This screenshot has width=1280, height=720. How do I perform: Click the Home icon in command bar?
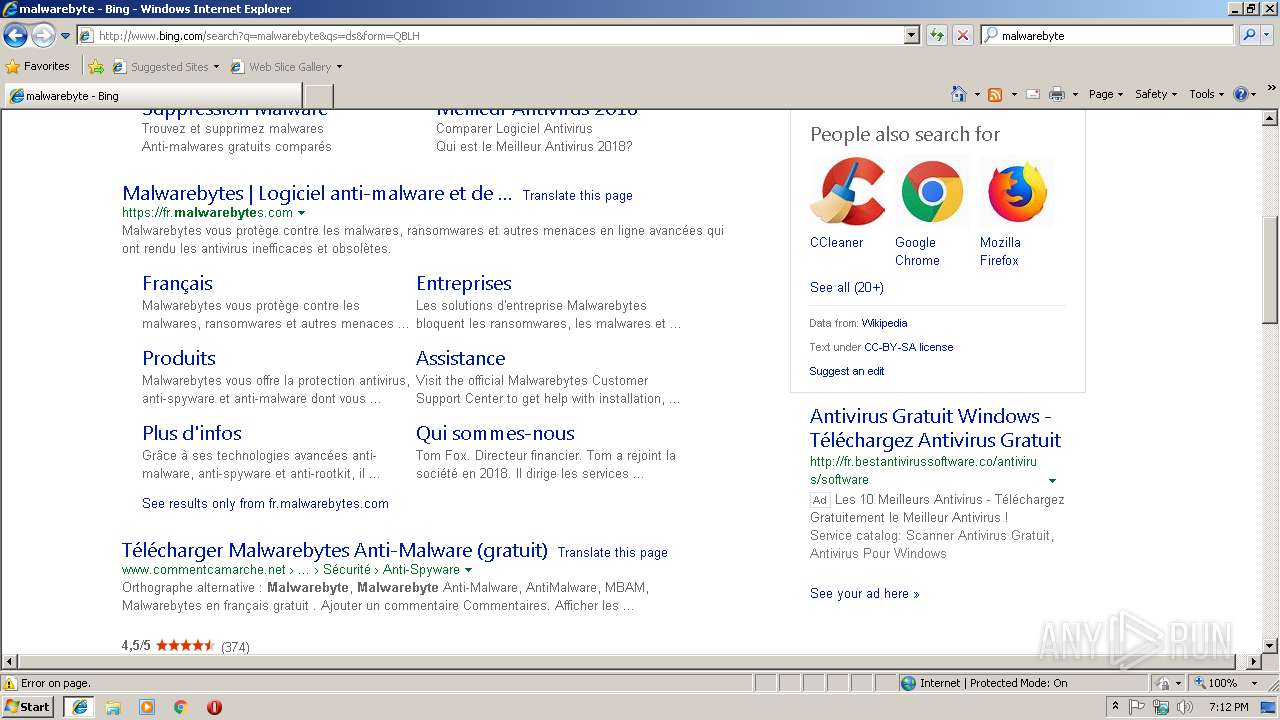[958, 94]
